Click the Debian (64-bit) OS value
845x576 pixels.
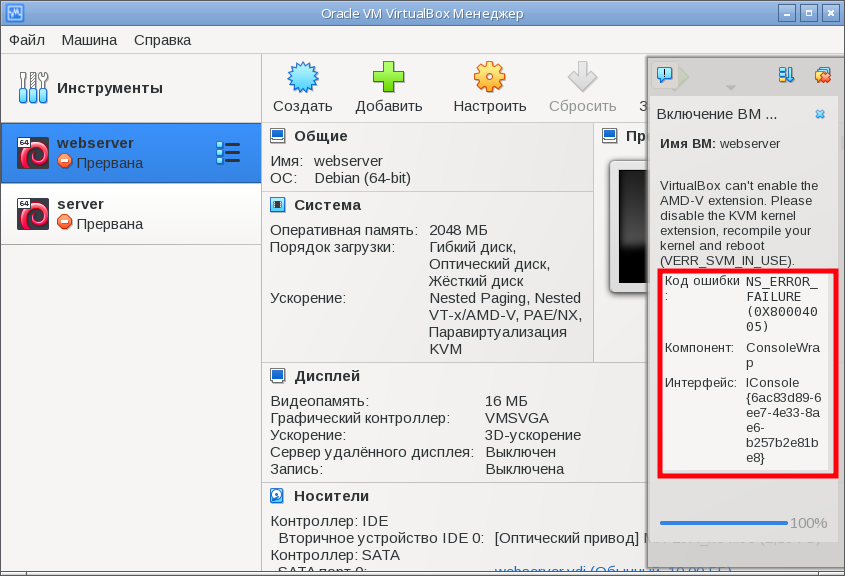363,178
